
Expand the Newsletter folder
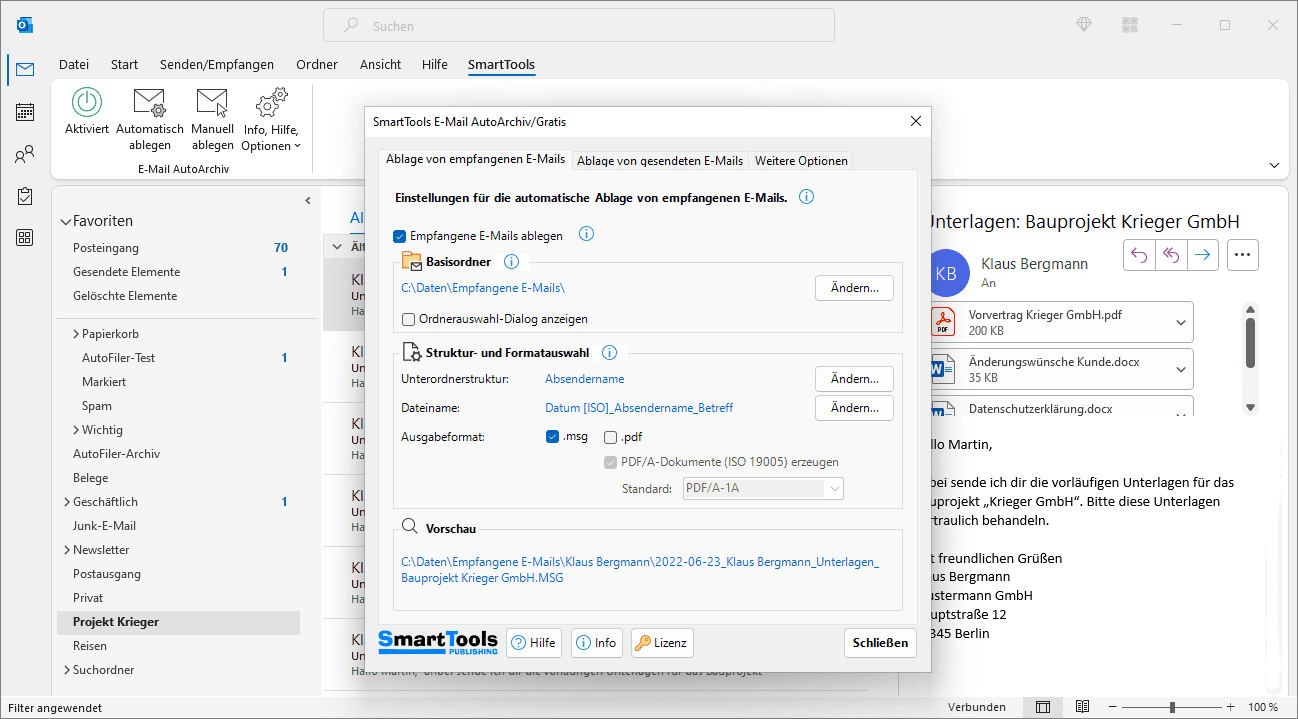tap(67, 550)
